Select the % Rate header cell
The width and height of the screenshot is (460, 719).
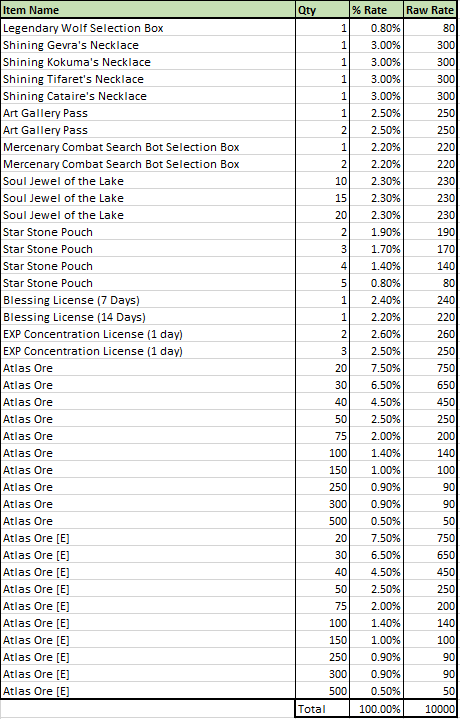tap(376, 10)
